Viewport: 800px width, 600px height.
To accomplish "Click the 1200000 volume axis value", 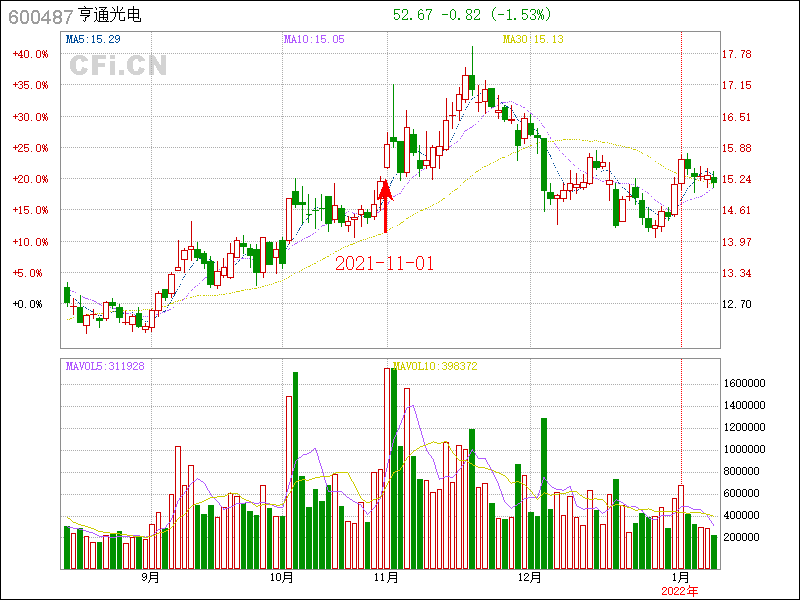I will pyautogui.click(x=744, y=427).
